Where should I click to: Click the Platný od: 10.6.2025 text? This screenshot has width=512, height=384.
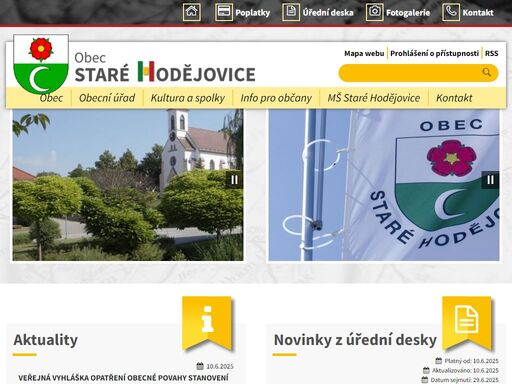[x=471, y=361]
